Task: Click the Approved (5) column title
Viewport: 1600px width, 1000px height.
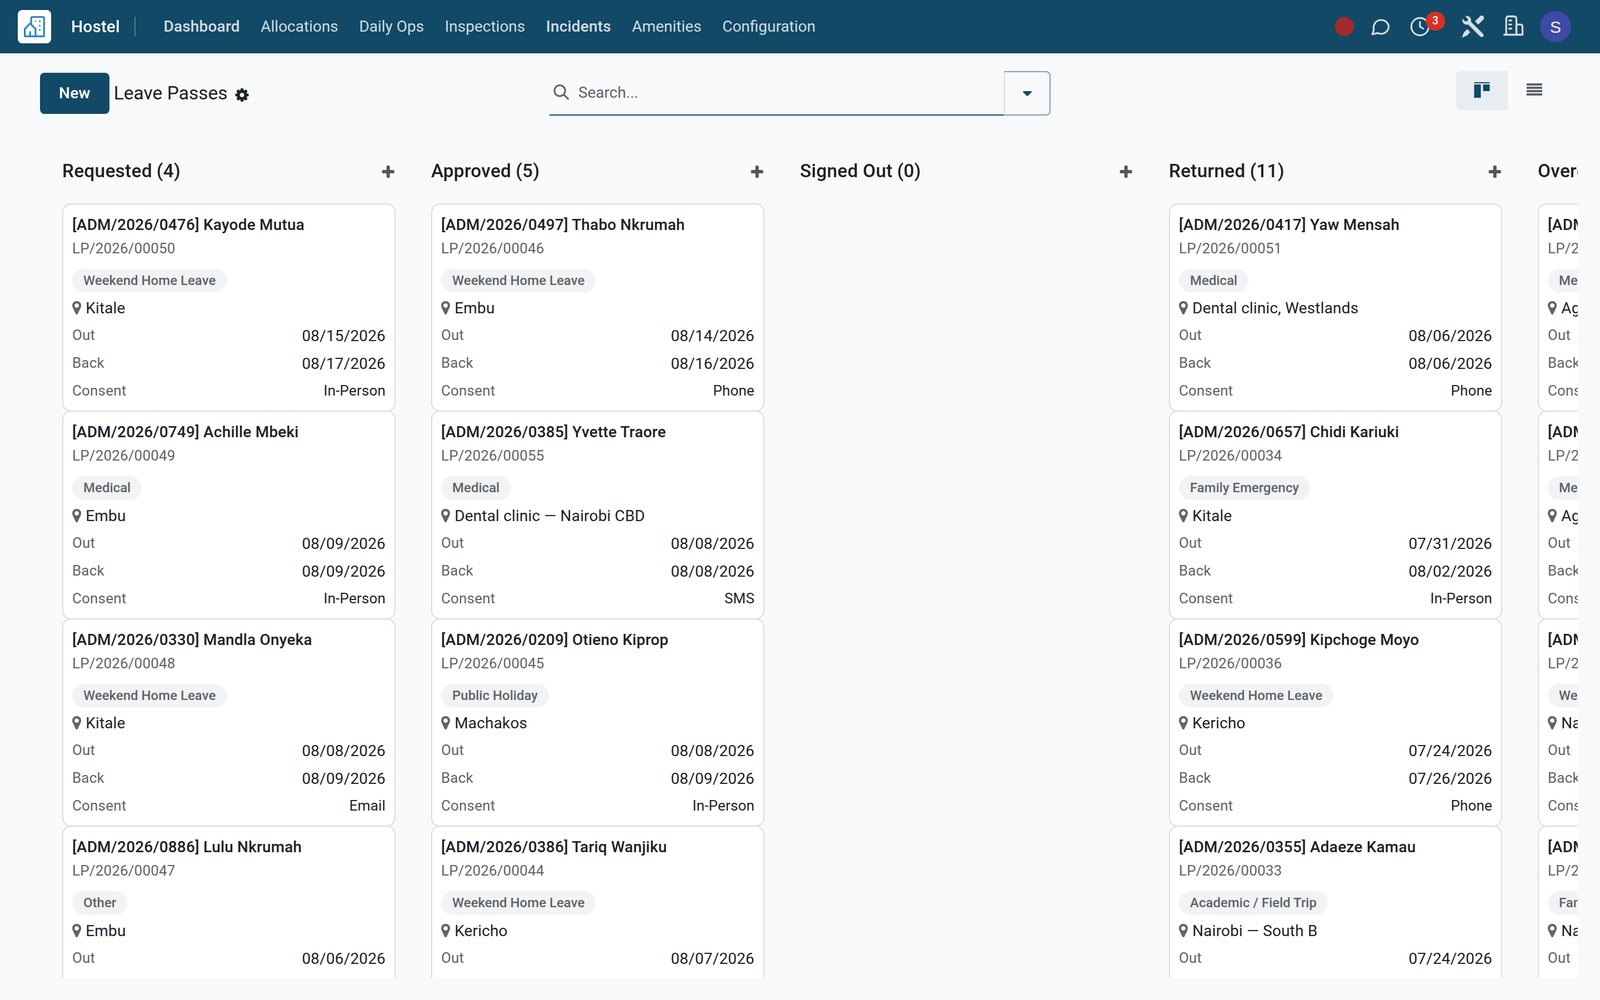Action: (x=485, y=171)
